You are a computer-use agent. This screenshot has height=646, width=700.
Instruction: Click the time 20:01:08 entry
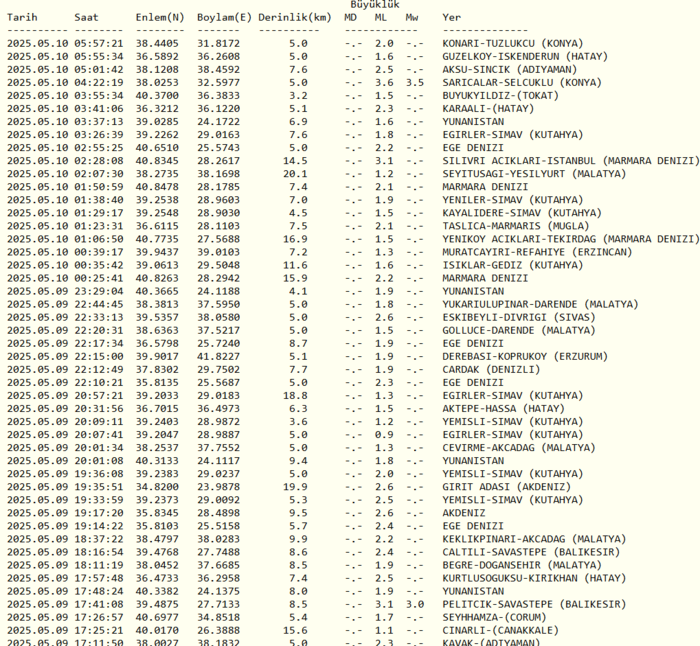click(x=99, y=461)
